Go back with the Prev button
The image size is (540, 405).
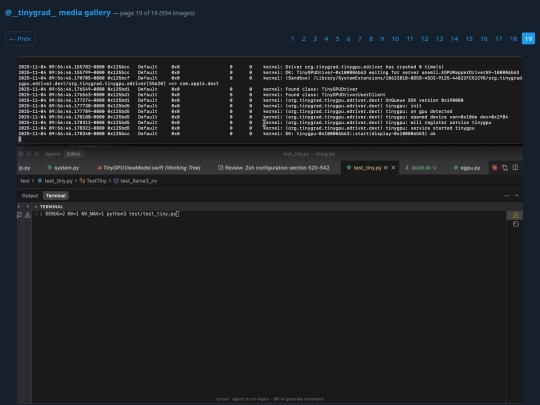(20, 39)
